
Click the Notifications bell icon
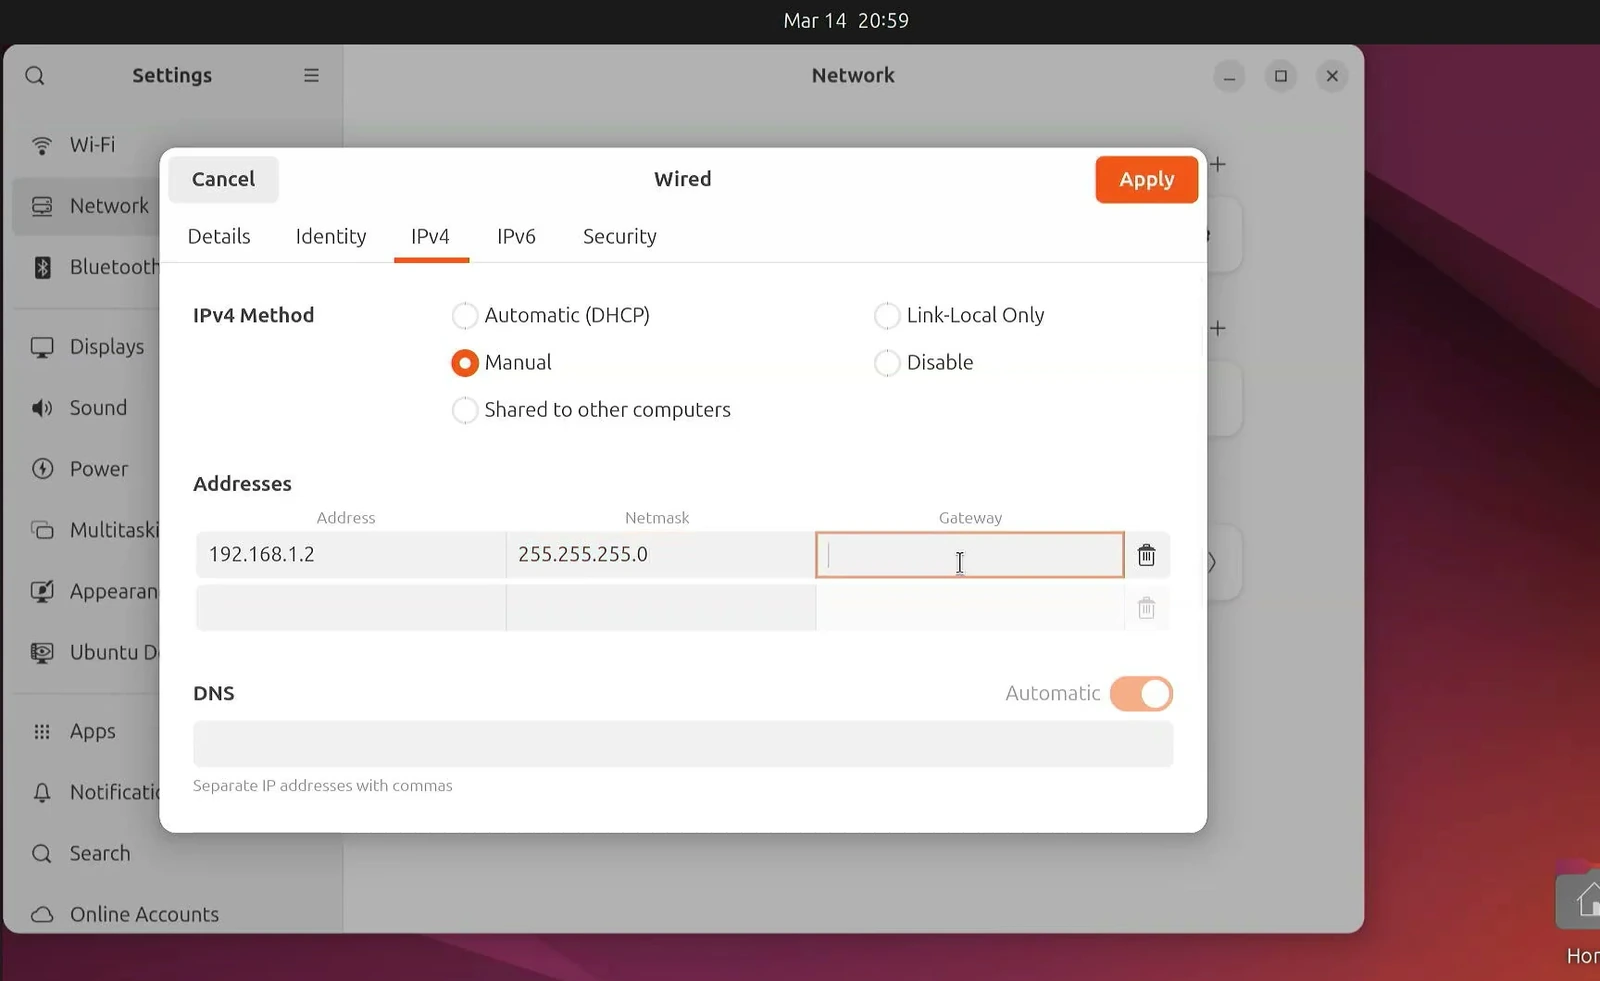(x=42, y=793)
